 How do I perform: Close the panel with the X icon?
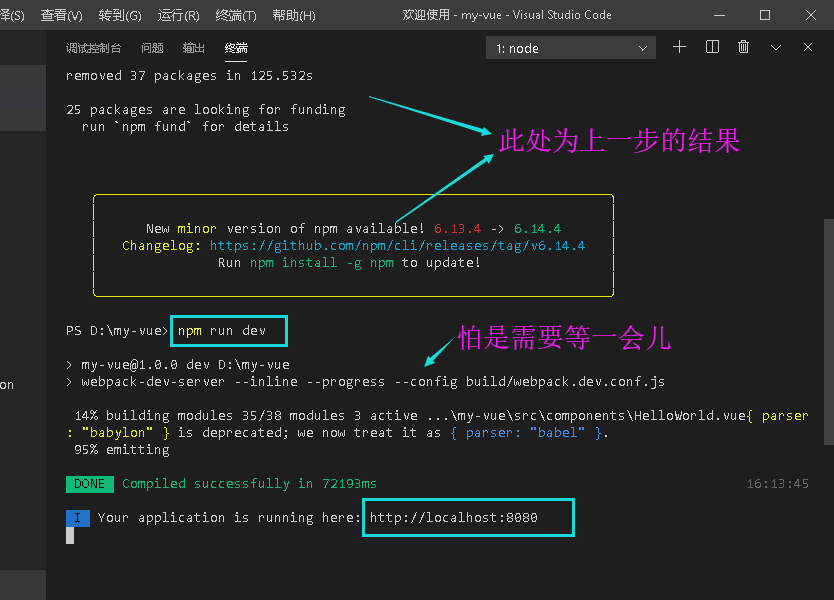pos(808,47)
